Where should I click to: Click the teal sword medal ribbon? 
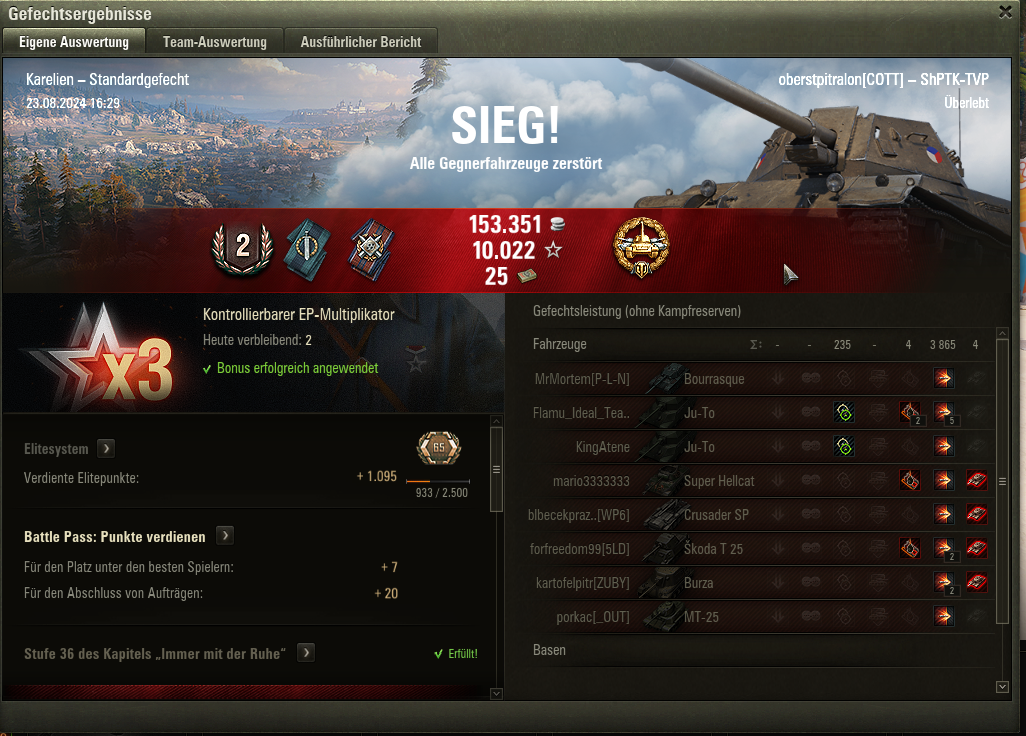307,249
